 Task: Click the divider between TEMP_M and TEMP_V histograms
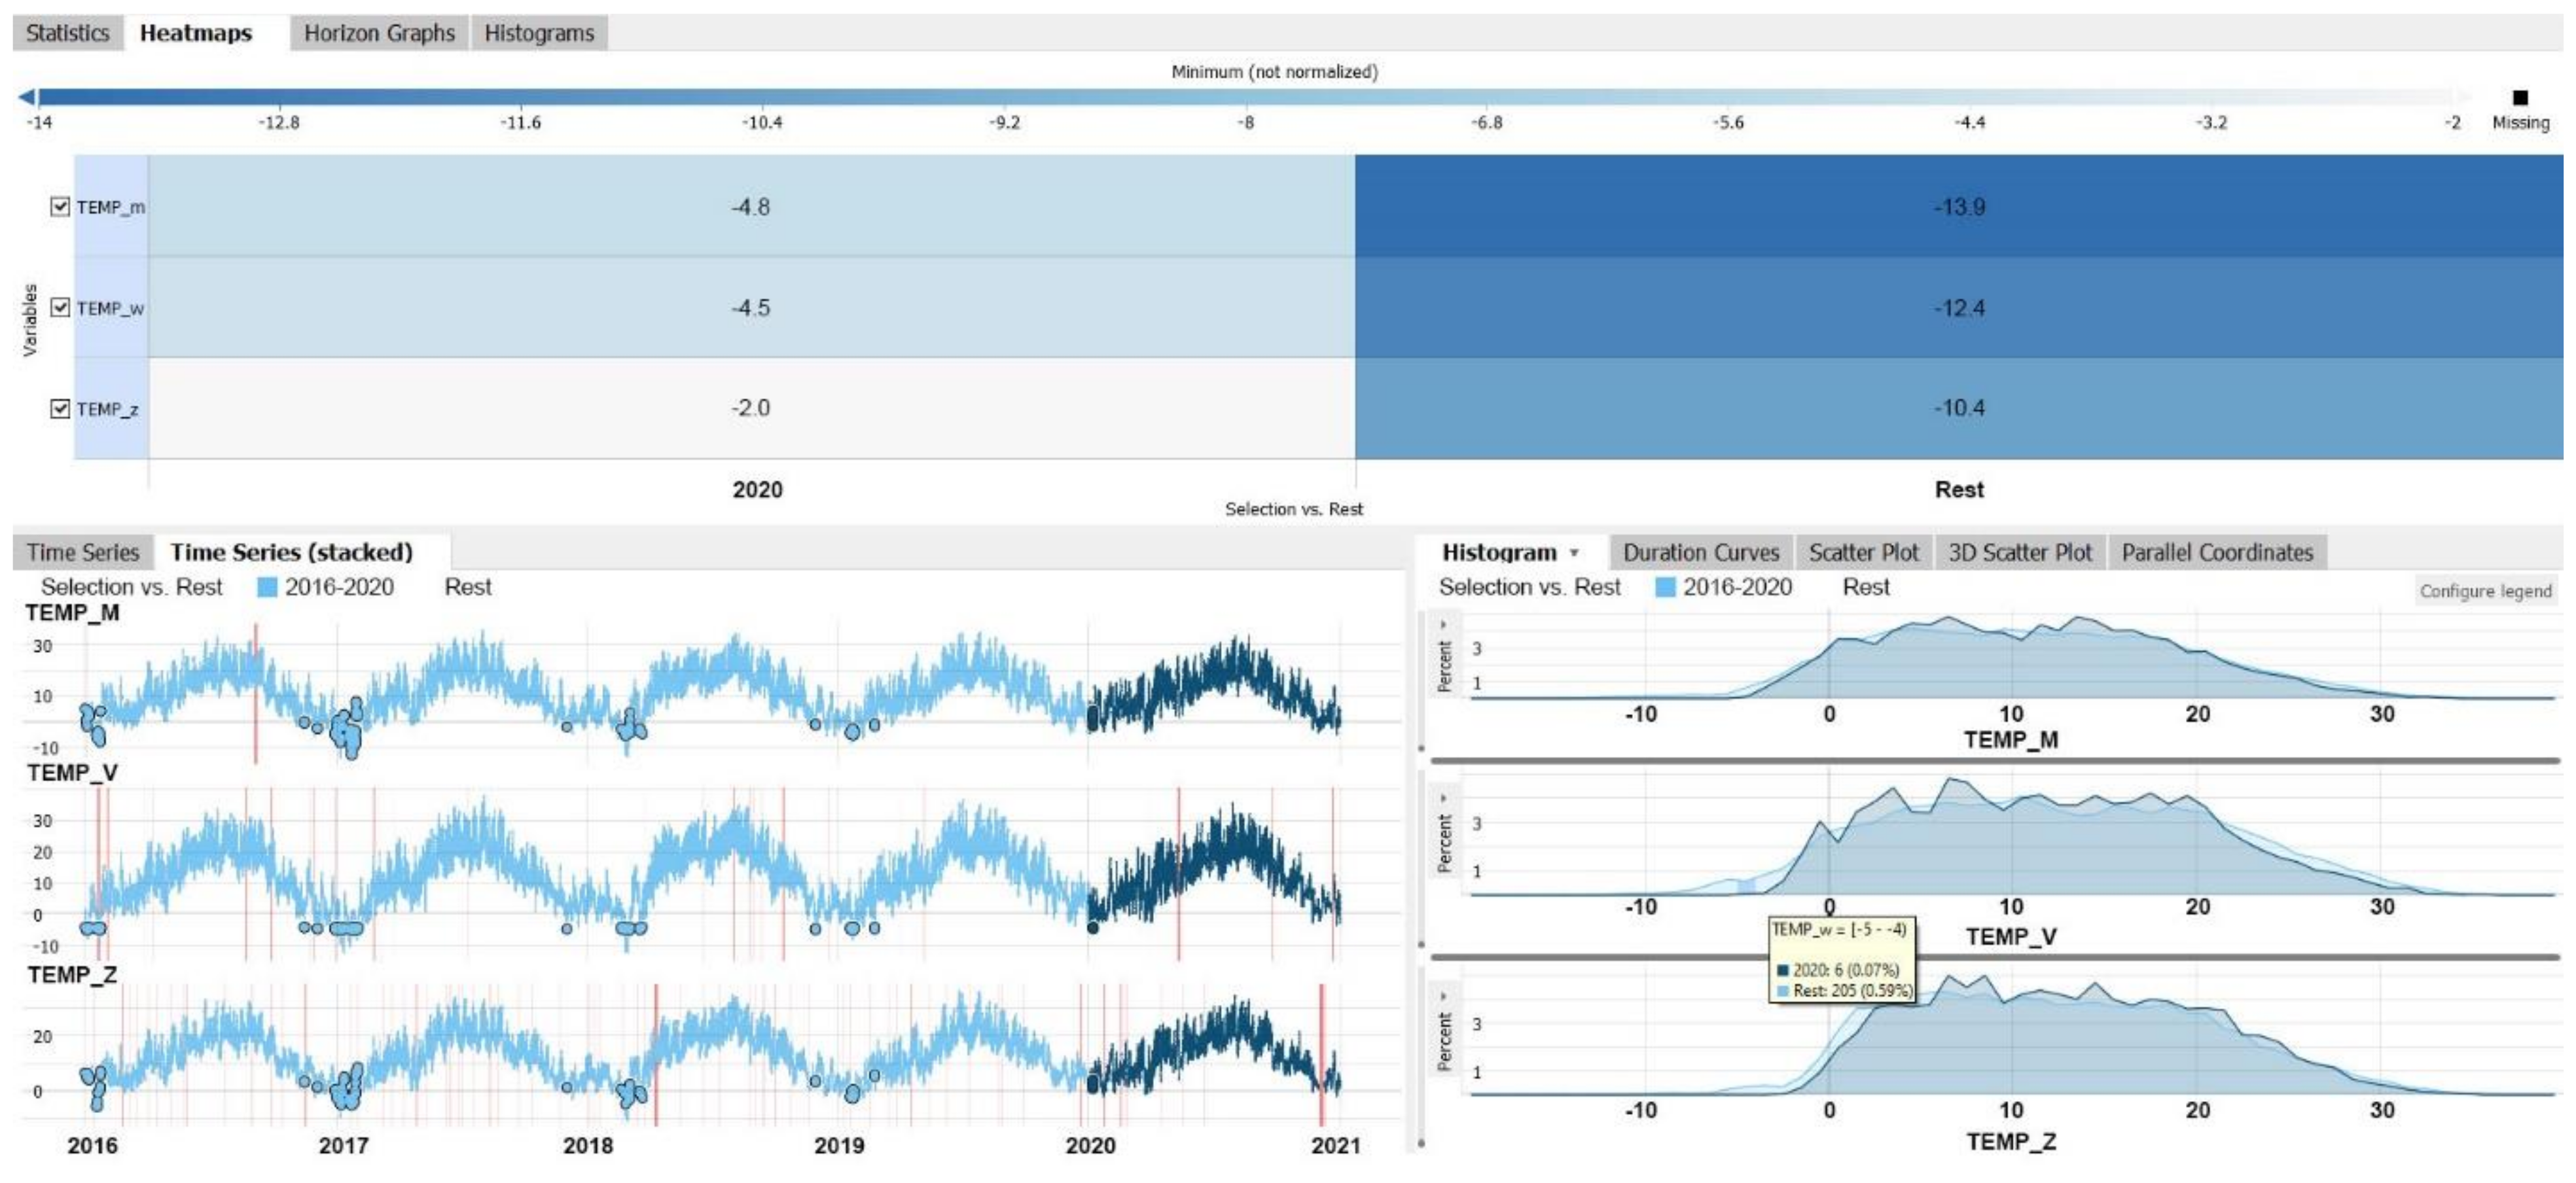coord(1995,761)
